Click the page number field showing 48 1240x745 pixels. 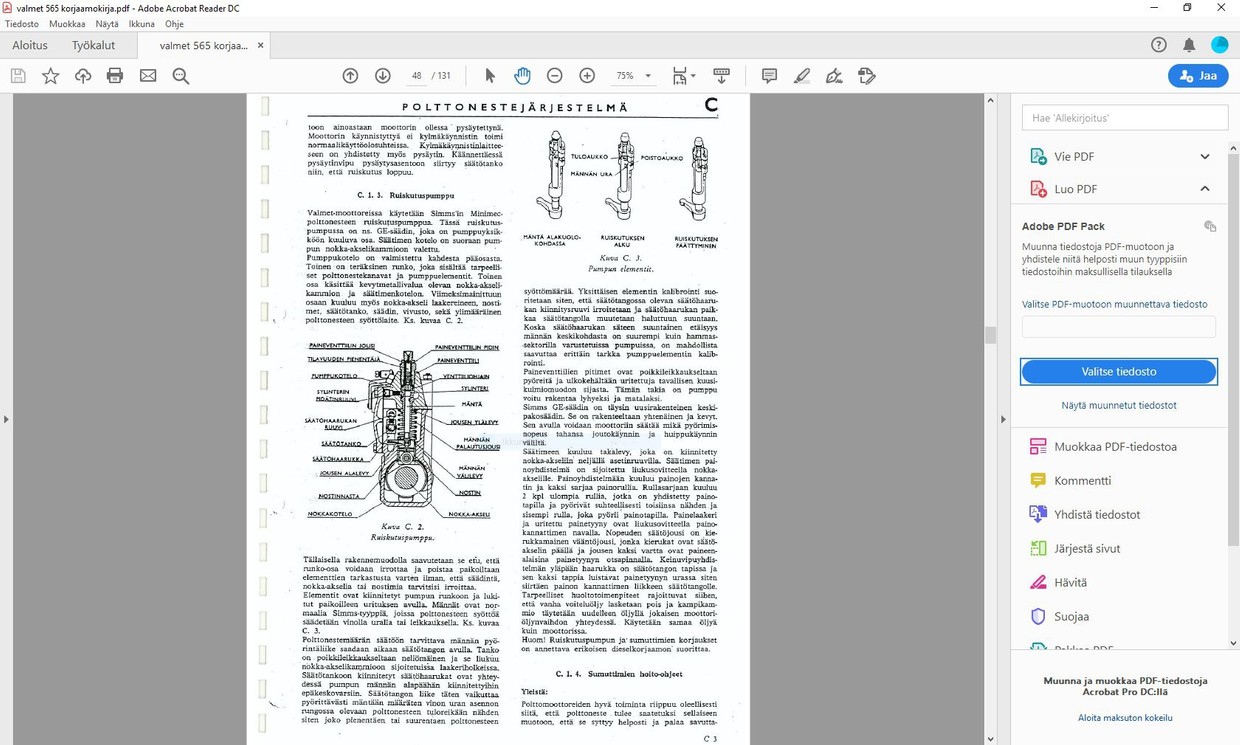tap(416, 76)
